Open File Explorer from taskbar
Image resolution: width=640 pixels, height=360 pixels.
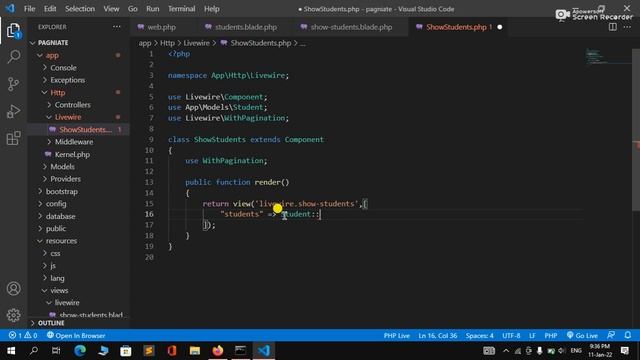[x=195, y=351]
